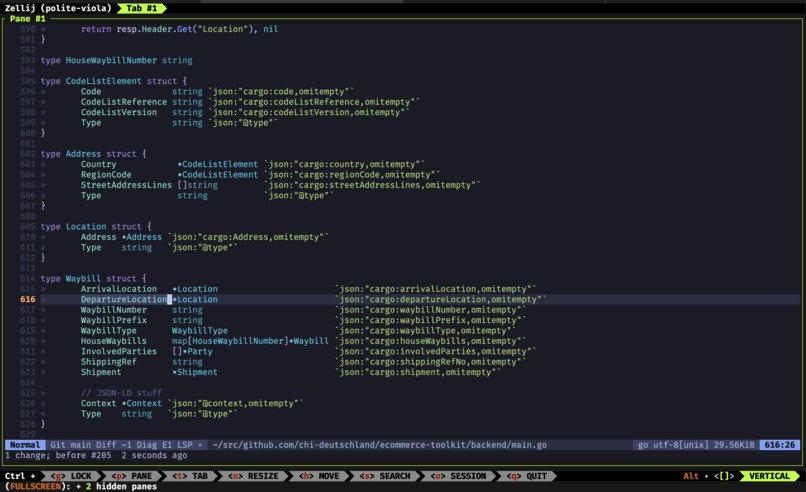Click the DepartureLocation field name
Image resolution: width=806 pixels, height=492 pixels.
point(124,299)
